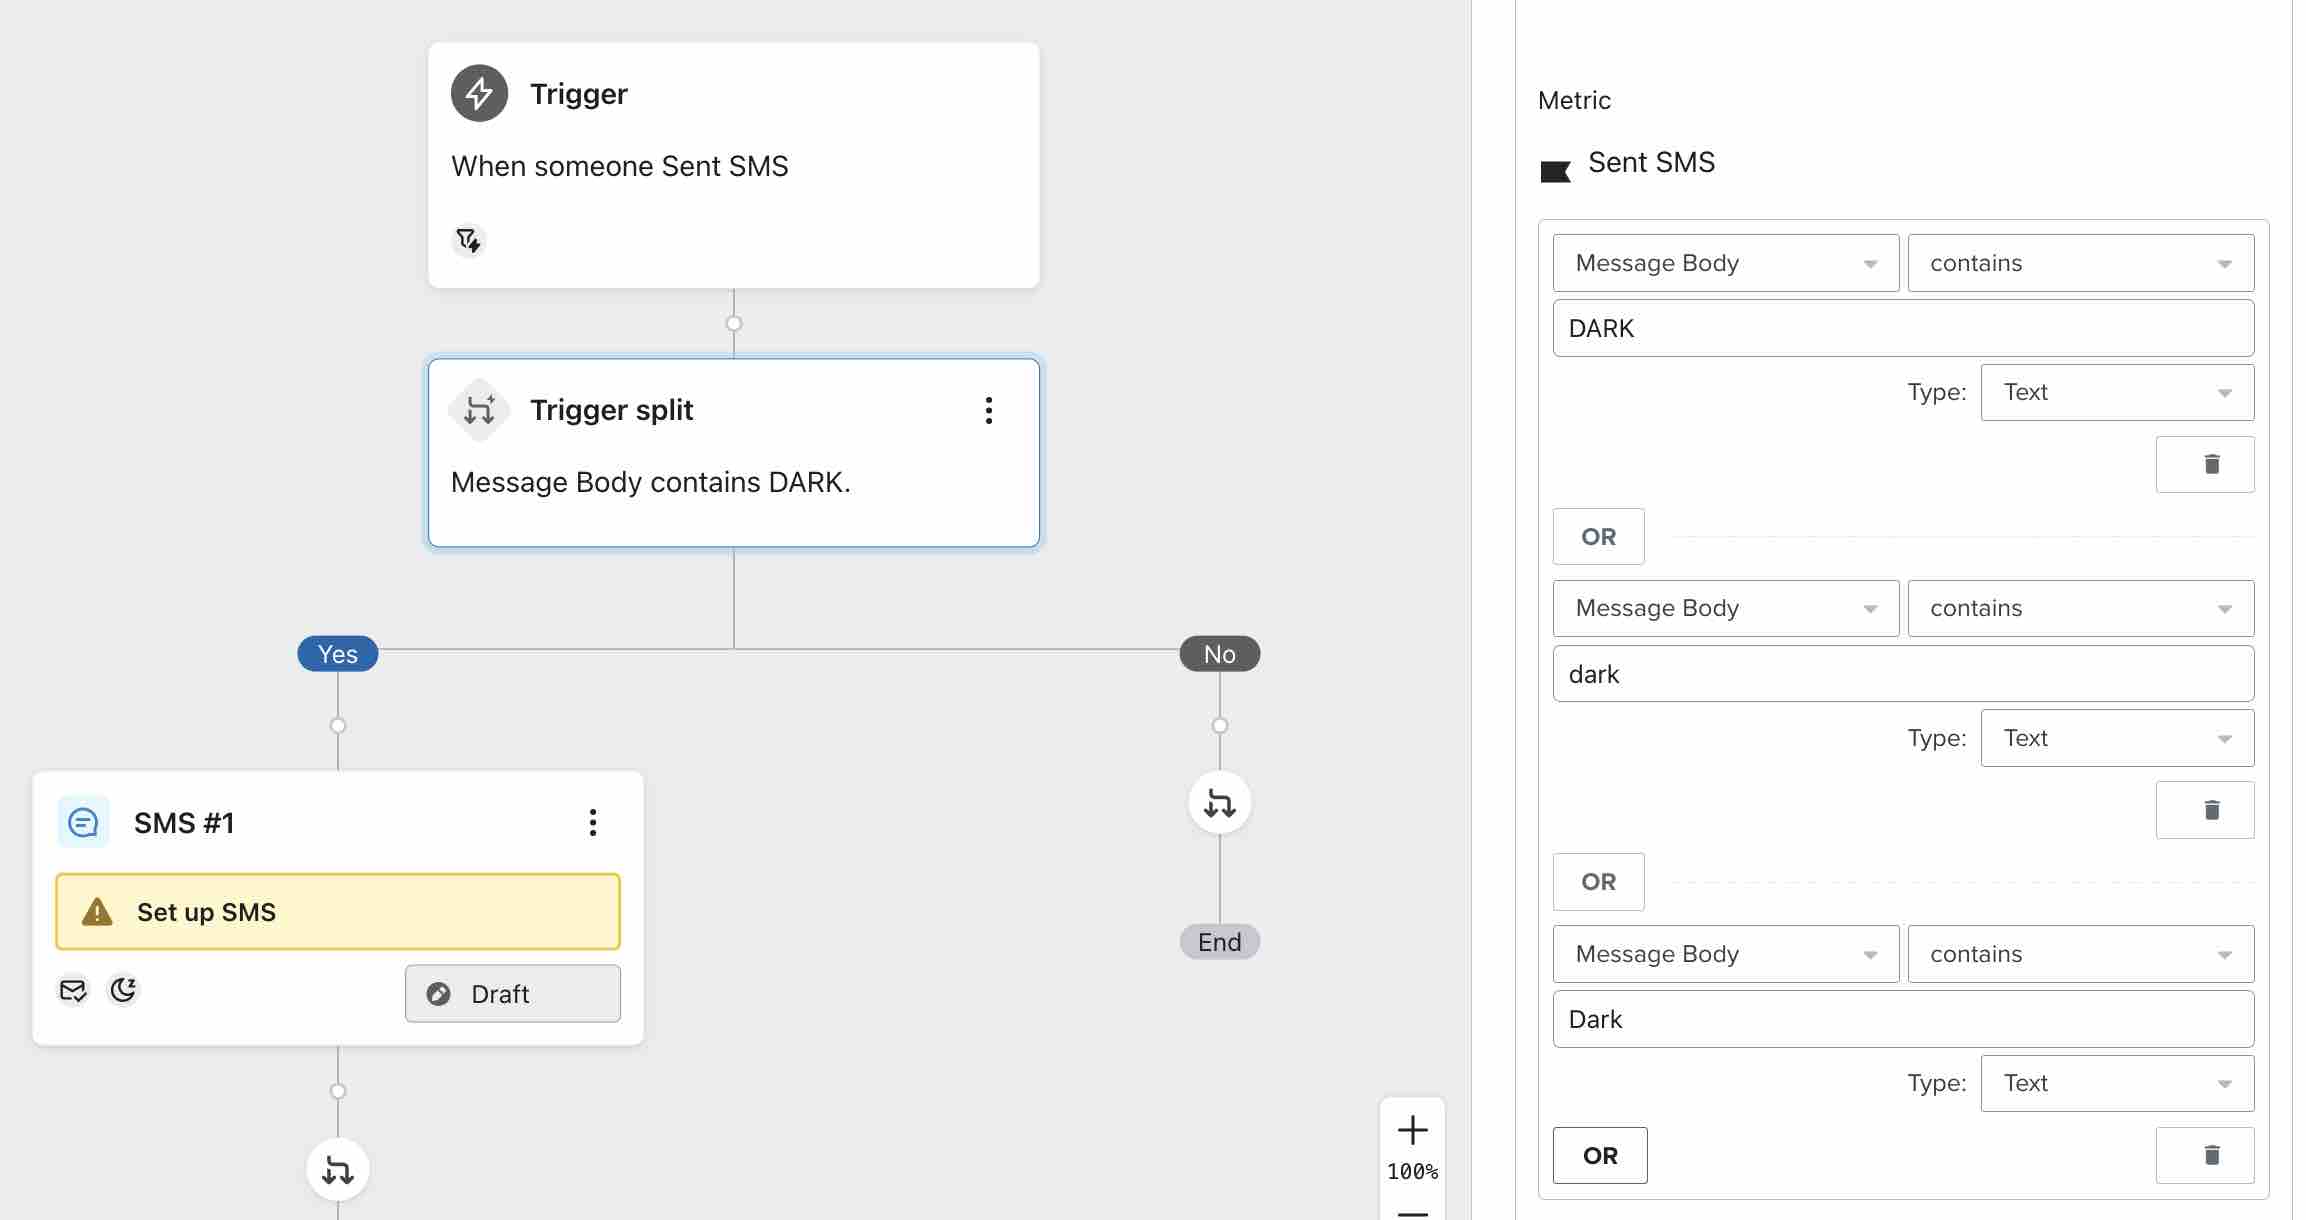Click the Trigger lightning bolt icon
The height and width of the screenshot is (1220, 2306).
[479, 92]
